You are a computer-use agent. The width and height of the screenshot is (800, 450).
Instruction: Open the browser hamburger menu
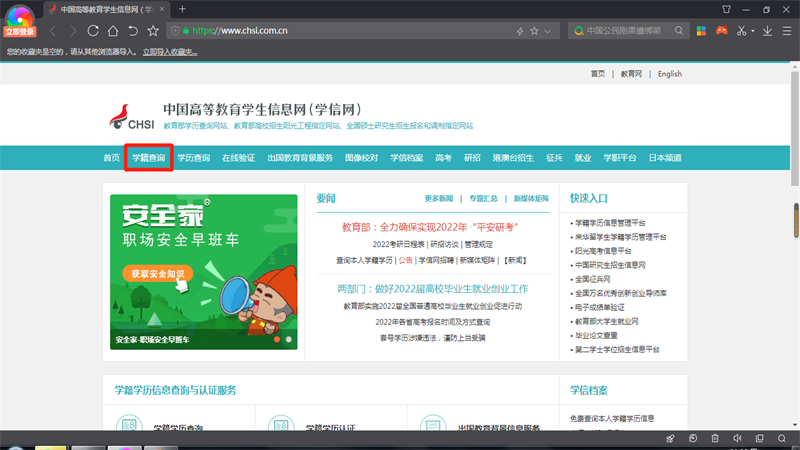pyautogui.click(x=787, y=31)
